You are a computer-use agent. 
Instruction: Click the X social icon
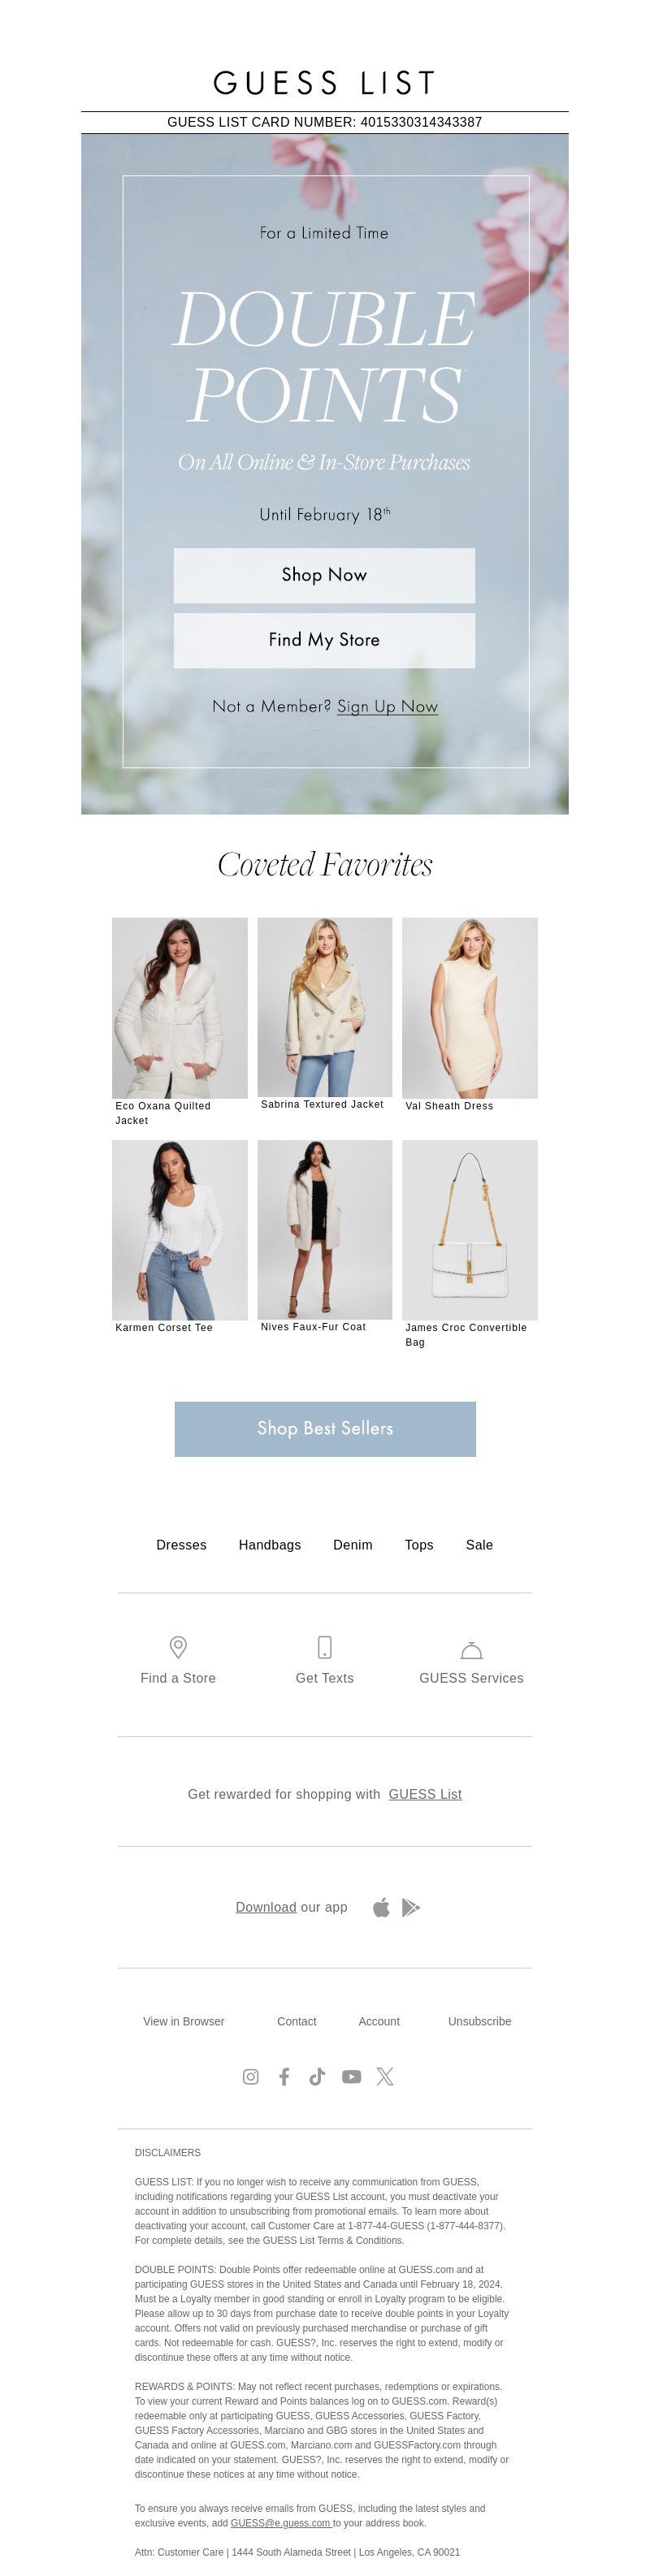385,2077
